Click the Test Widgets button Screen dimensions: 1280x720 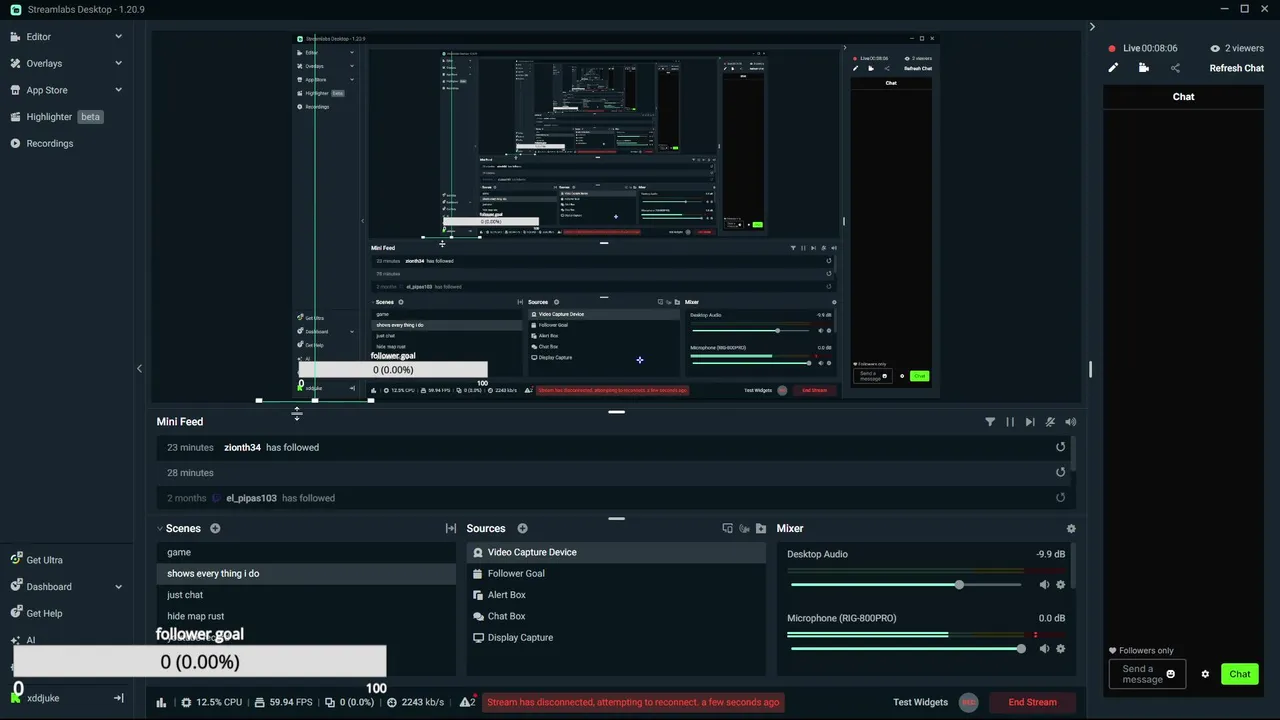pyautogui.click(x=920, y=702)
